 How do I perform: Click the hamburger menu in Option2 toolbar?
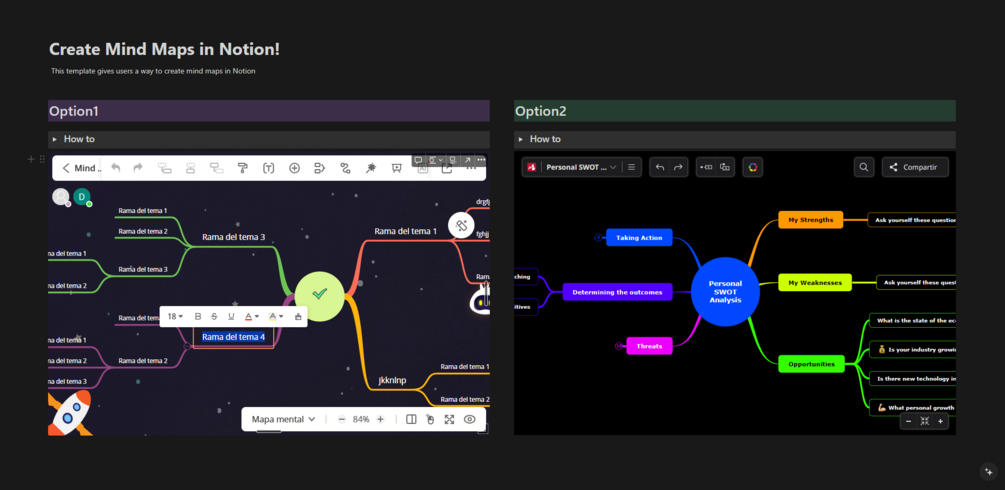point(631,167)
